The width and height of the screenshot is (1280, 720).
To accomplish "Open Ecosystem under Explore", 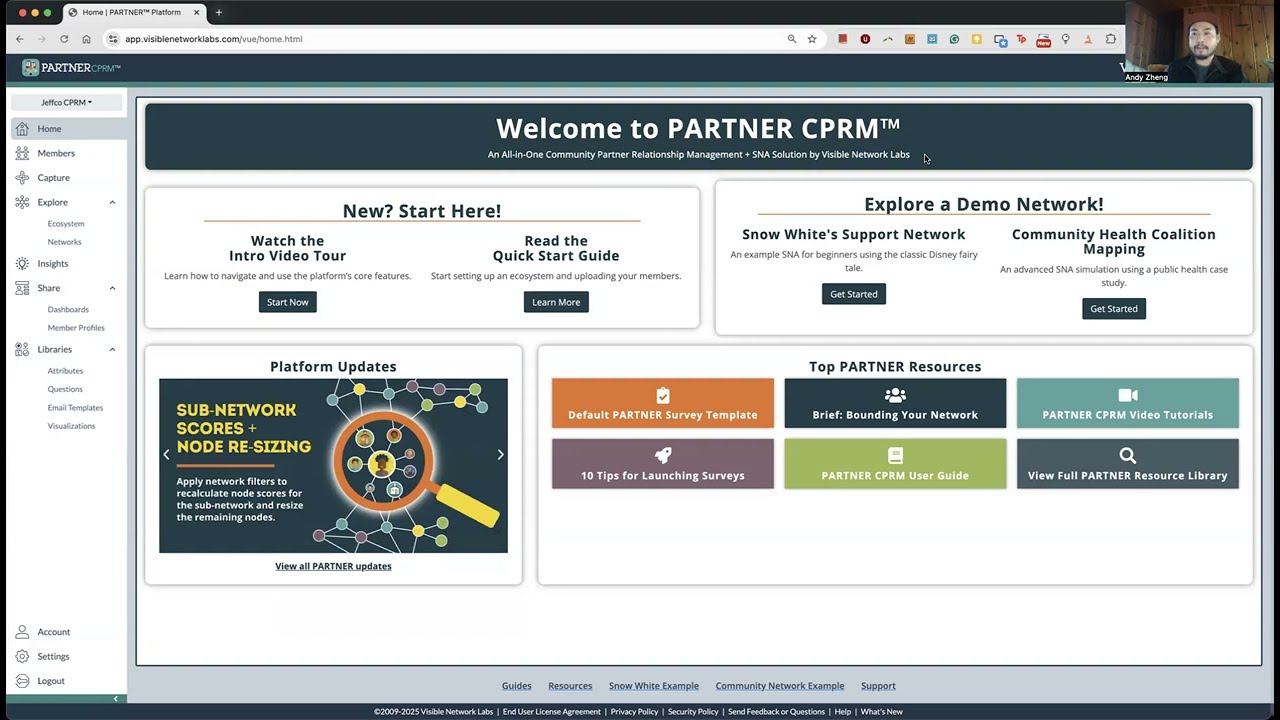I will pyautogui.click(x=66, y=224).
